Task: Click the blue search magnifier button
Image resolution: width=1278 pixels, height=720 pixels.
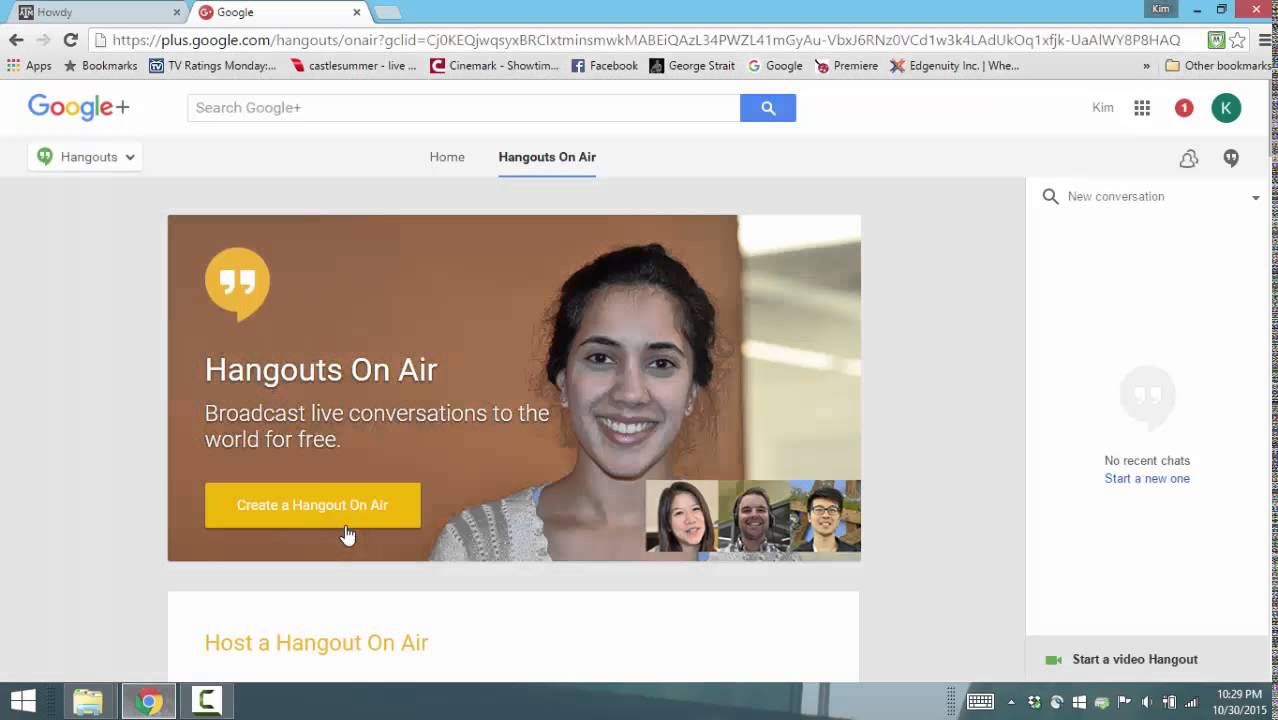Action: [x=768, y=108]
